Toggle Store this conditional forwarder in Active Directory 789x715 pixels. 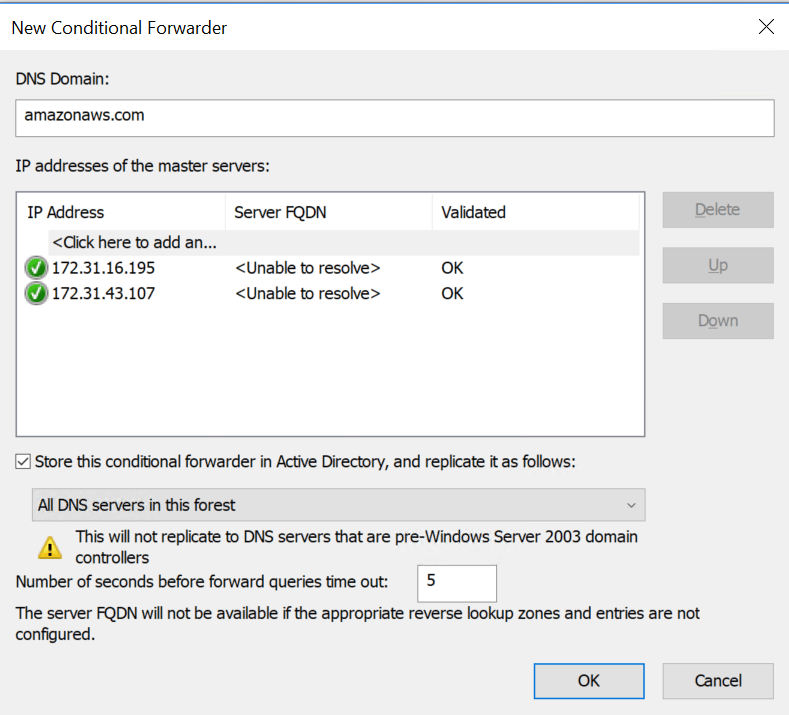23,461
